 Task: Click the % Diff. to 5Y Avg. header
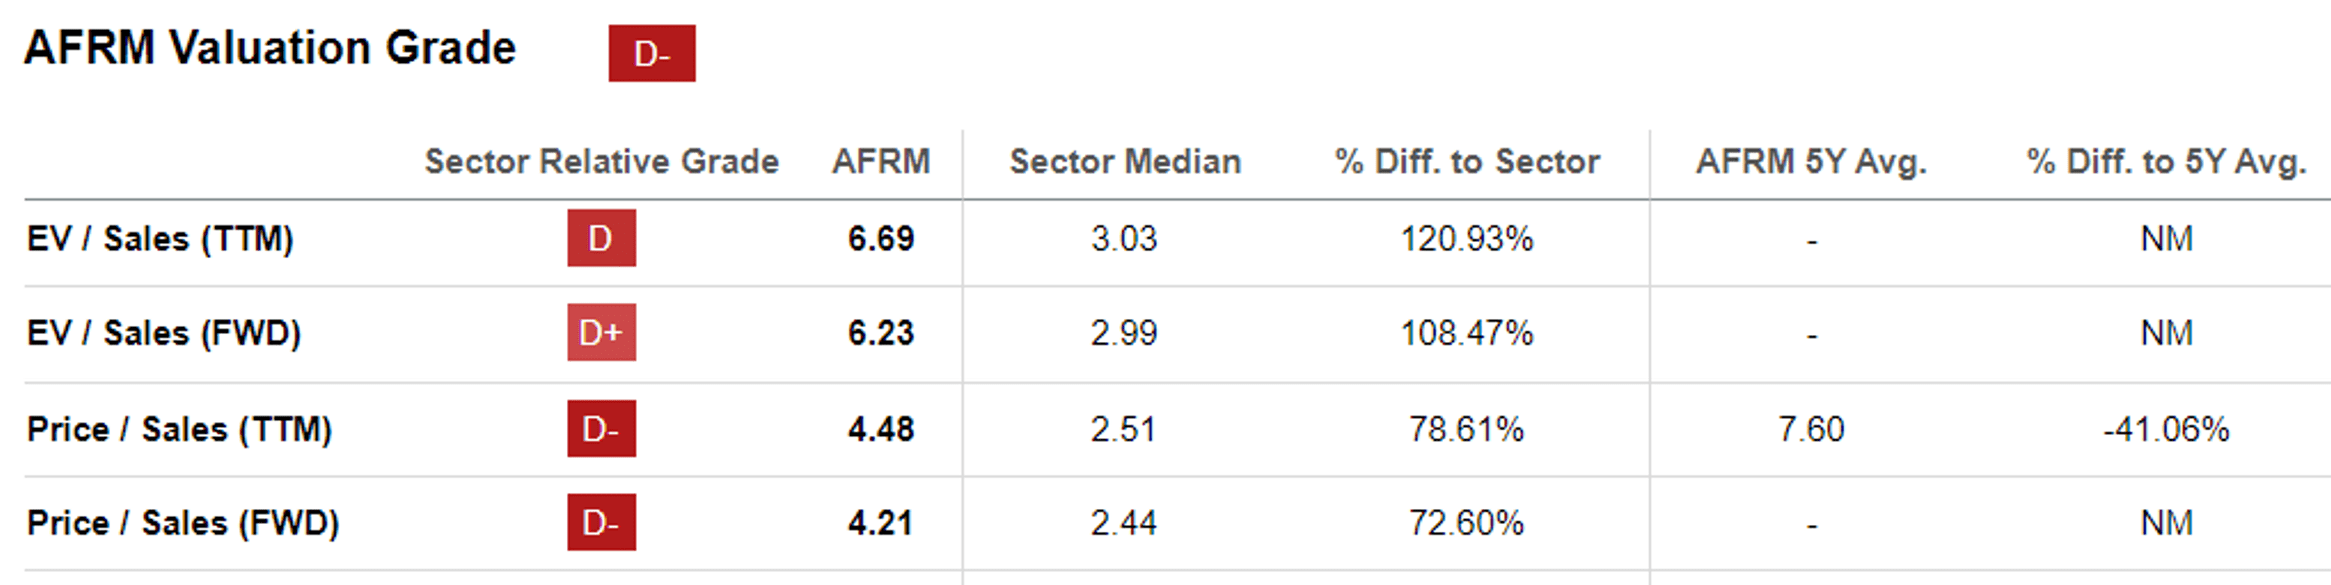[2166, 161]
